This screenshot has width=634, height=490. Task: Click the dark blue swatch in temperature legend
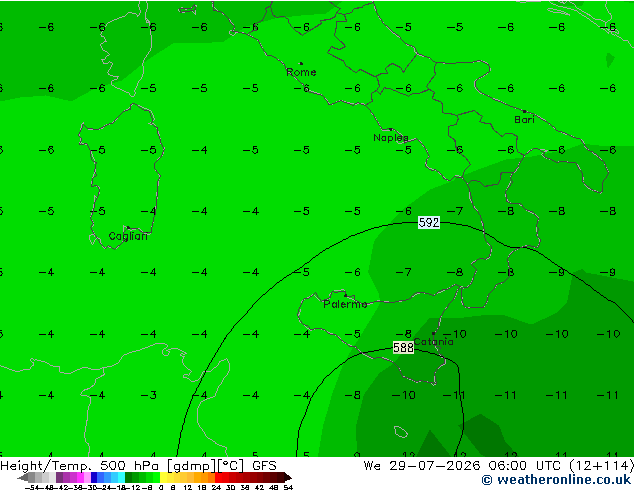(94, 478)
